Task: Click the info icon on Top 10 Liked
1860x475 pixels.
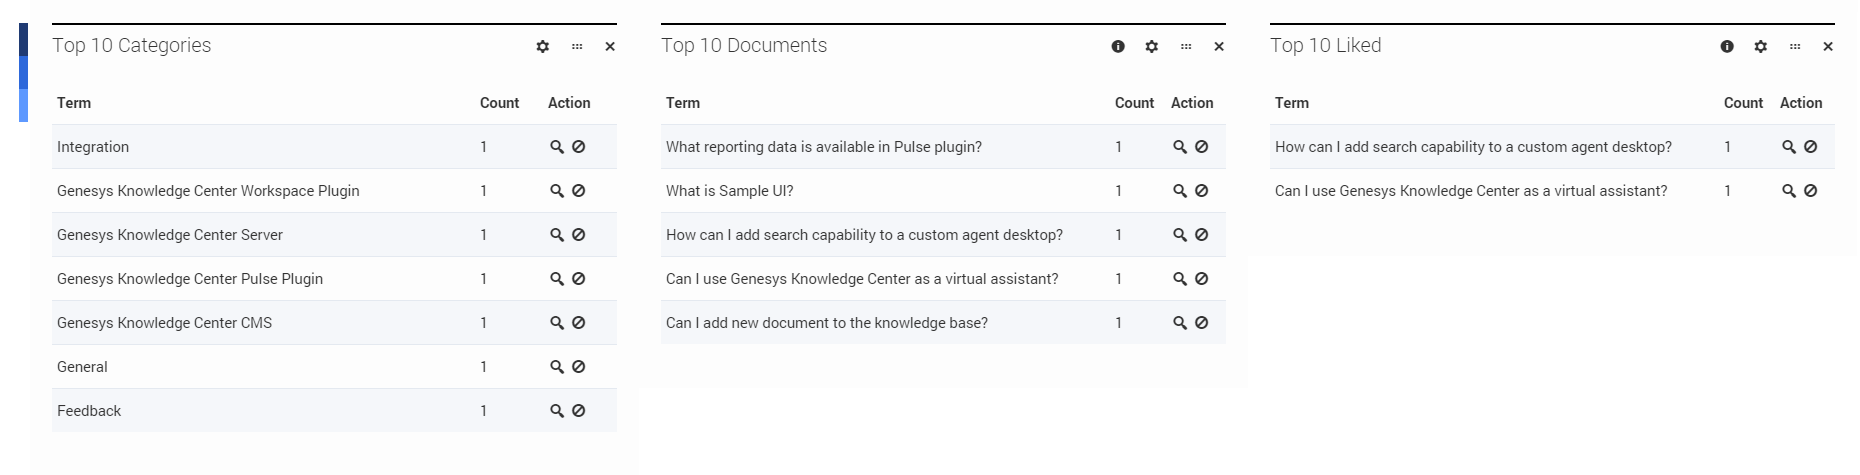Action: coord(1727,46)
